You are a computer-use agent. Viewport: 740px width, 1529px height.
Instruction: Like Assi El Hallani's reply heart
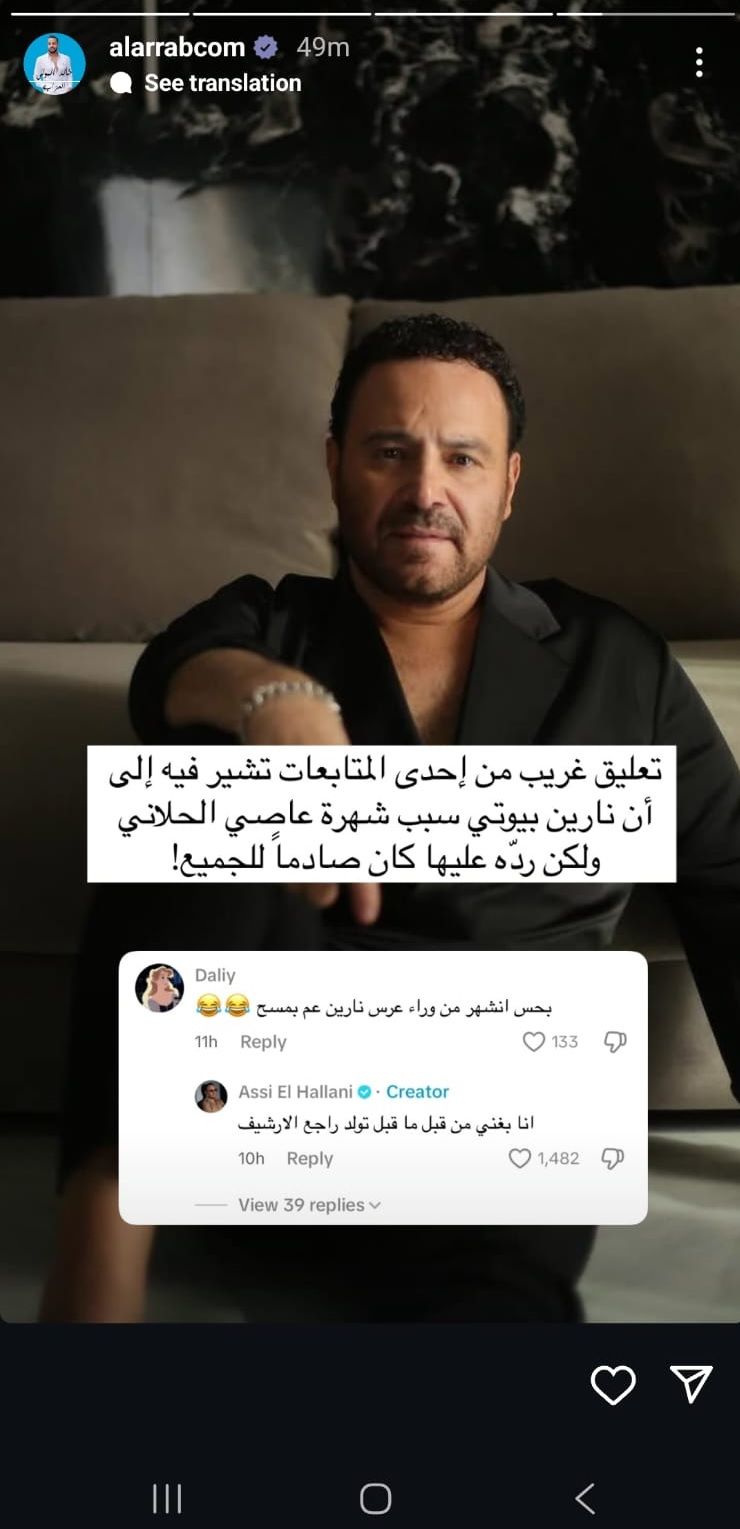(x=520, y=1158)
